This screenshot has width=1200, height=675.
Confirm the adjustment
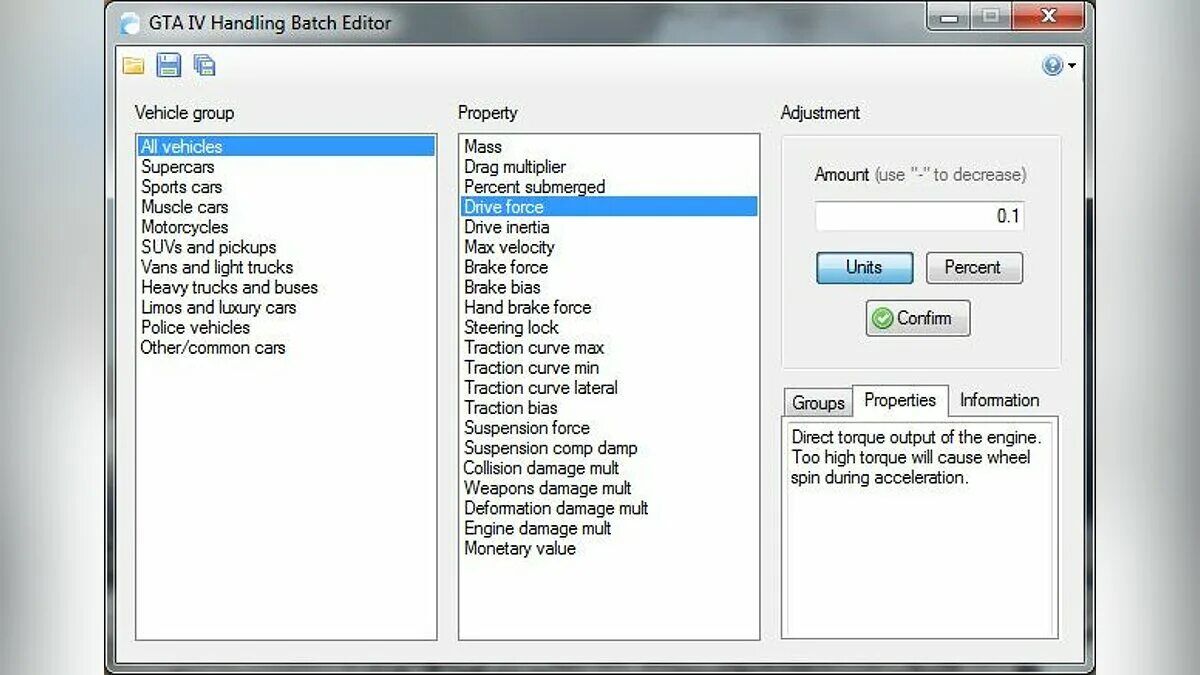(x=918, y=318)
